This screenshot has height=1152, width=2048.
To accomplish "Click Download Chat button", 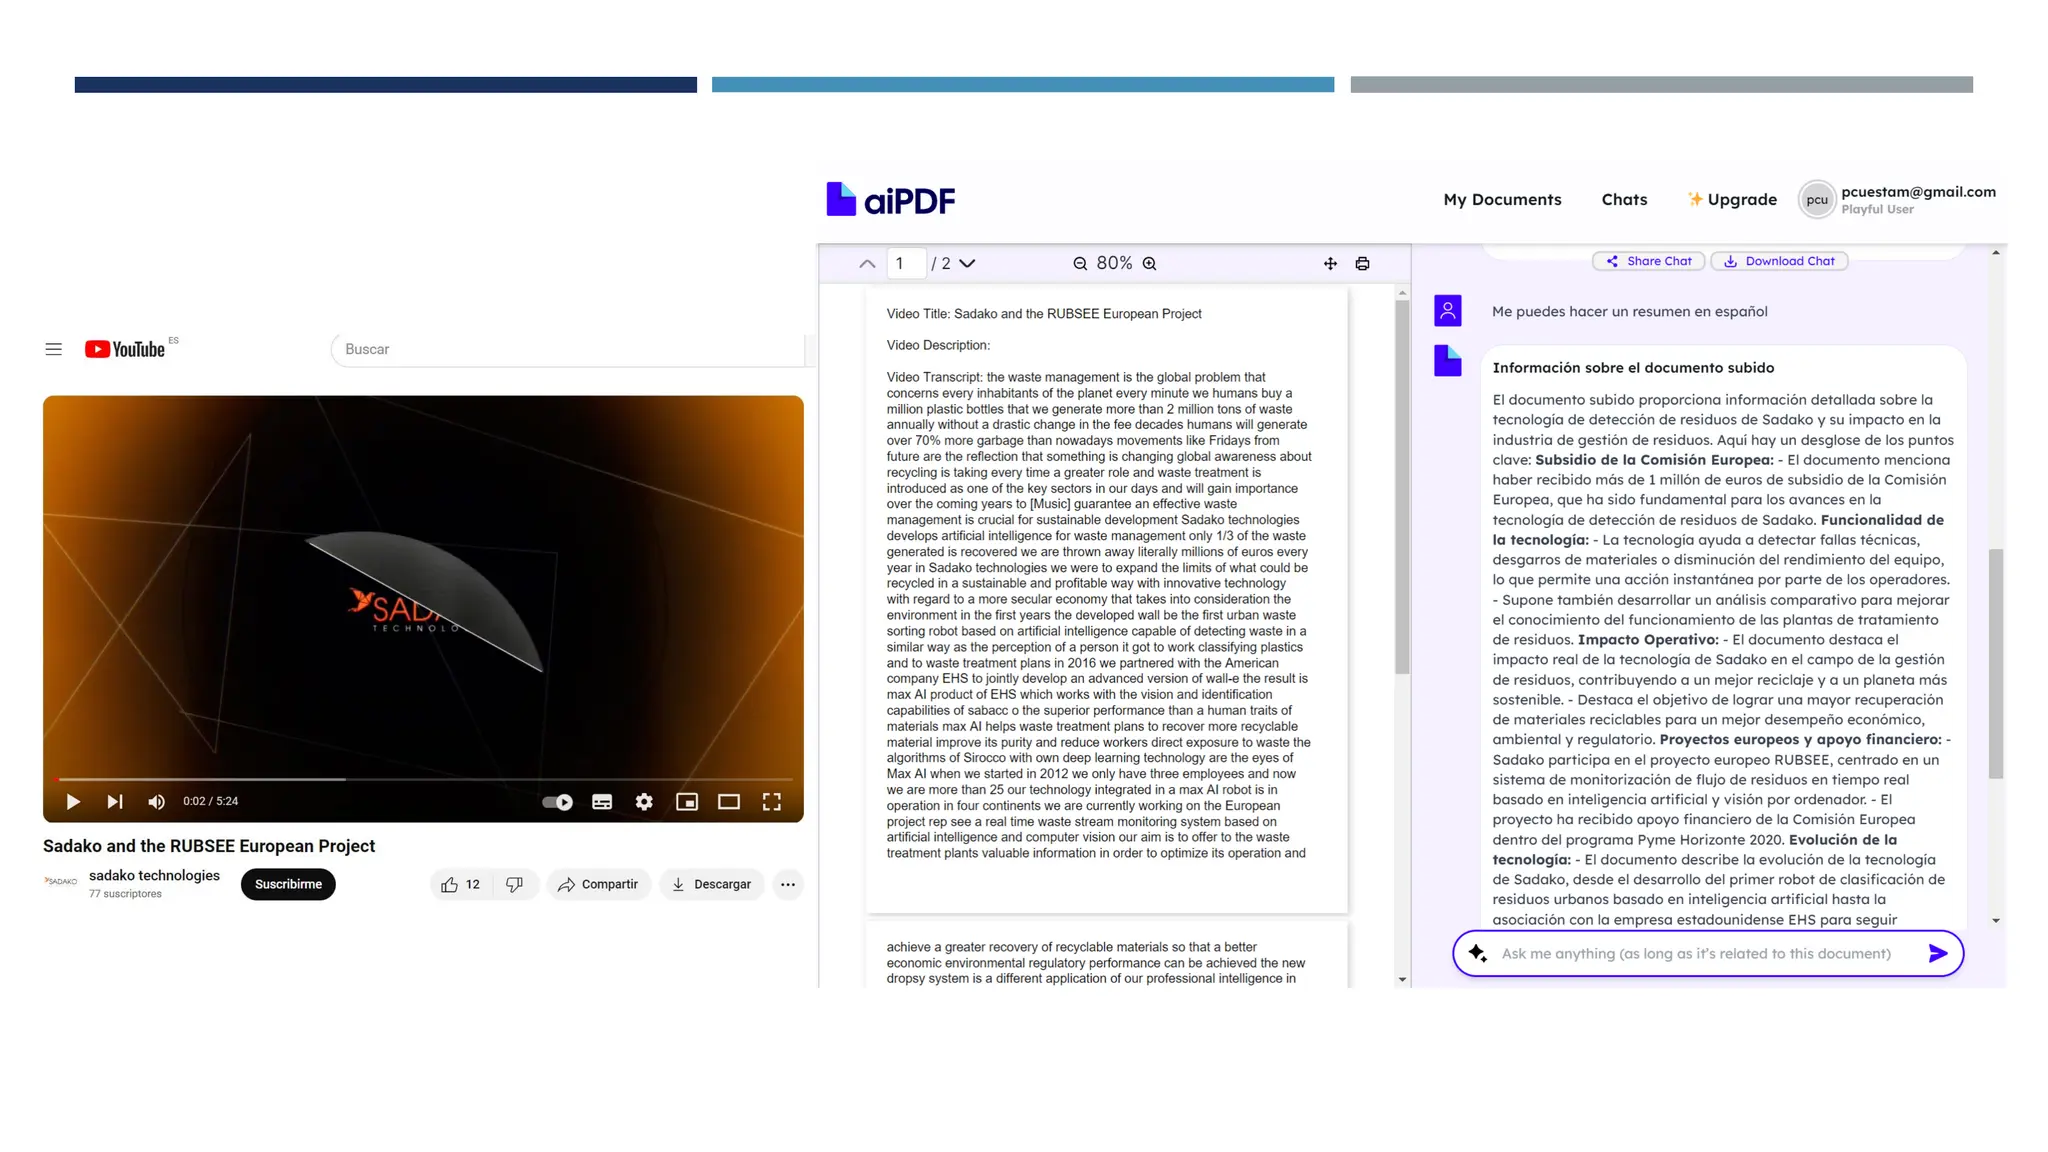I will 1780,261.
